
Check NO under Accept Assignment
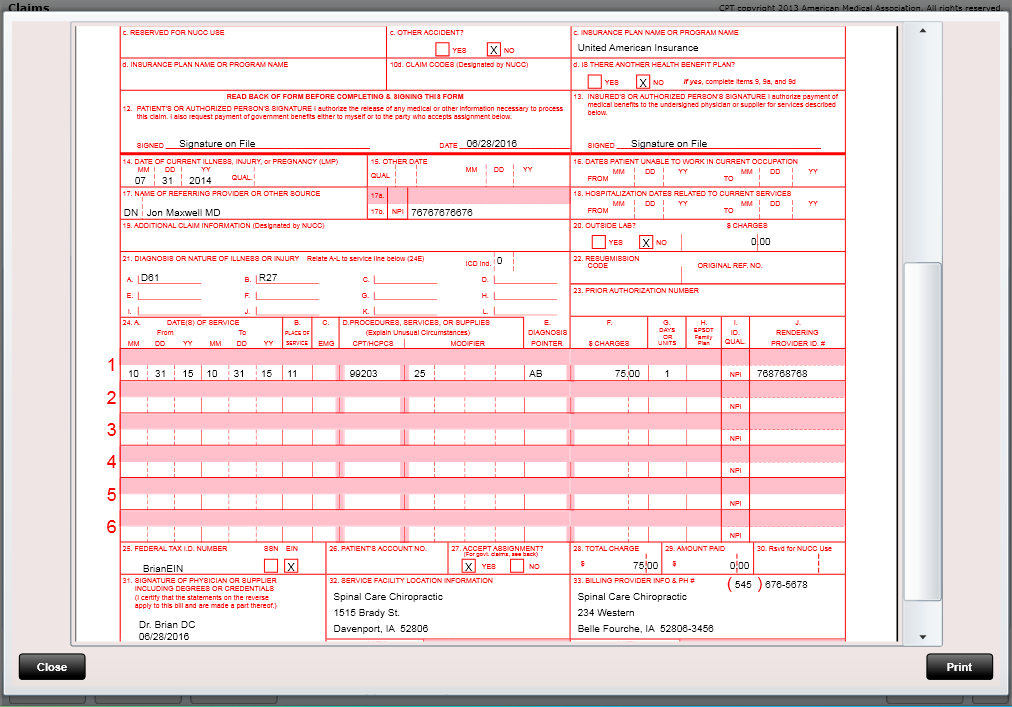pyautogui.click(x=515, y=565)
